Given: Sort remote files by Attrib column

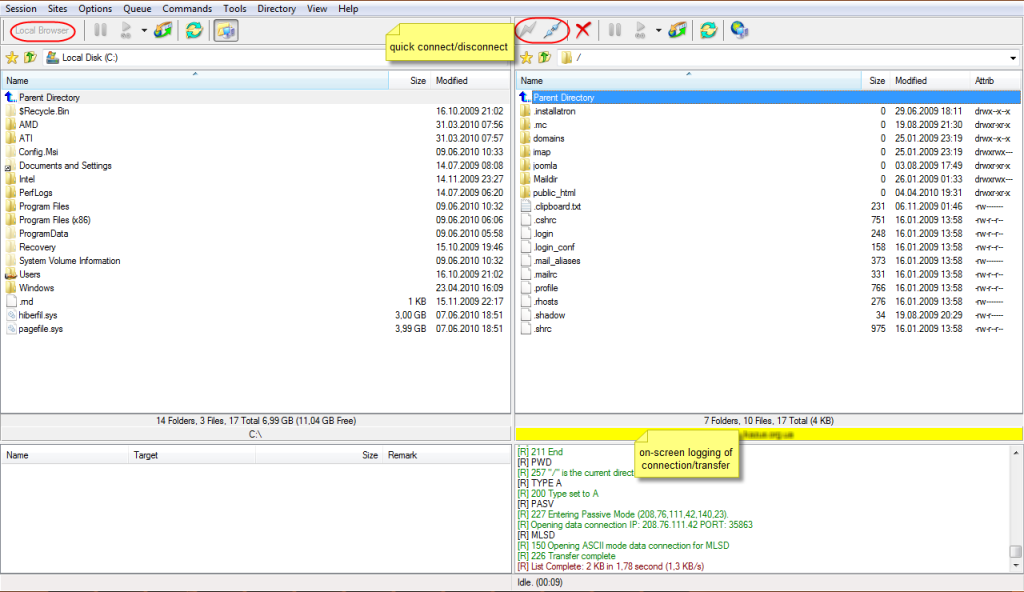Looking at the screenshot, I should 984,80.
